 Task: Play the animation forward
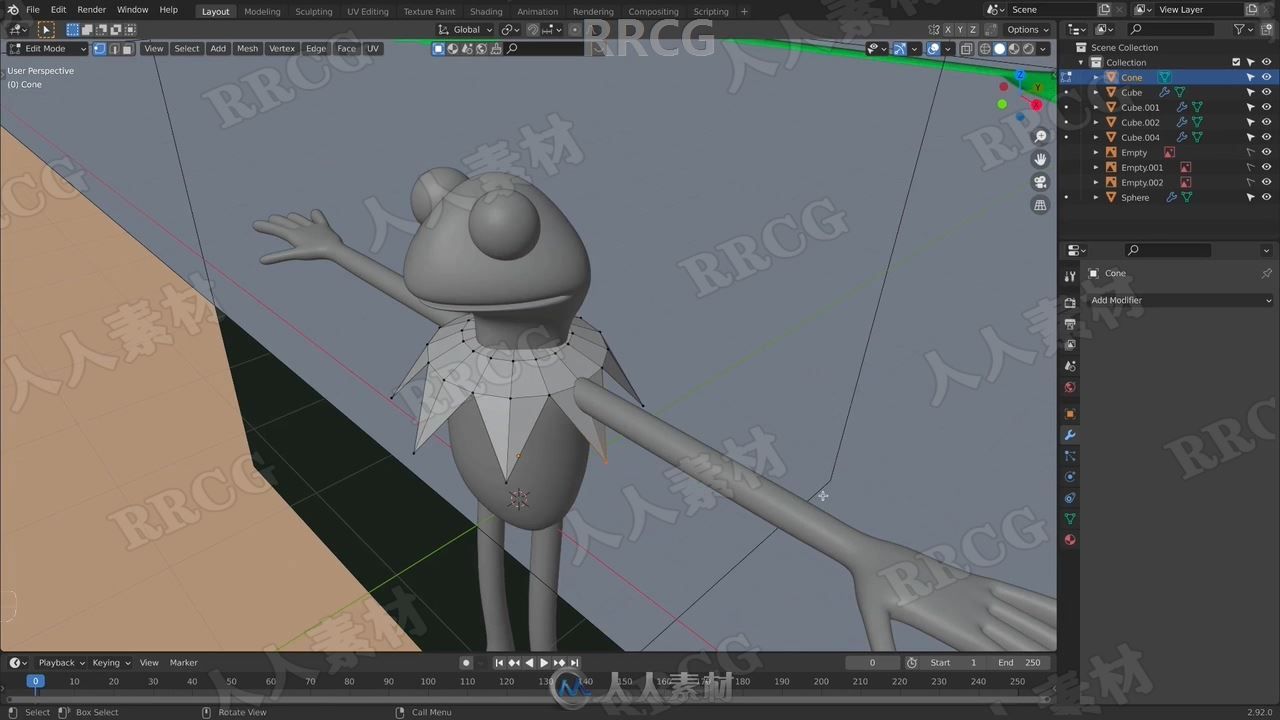544,663
